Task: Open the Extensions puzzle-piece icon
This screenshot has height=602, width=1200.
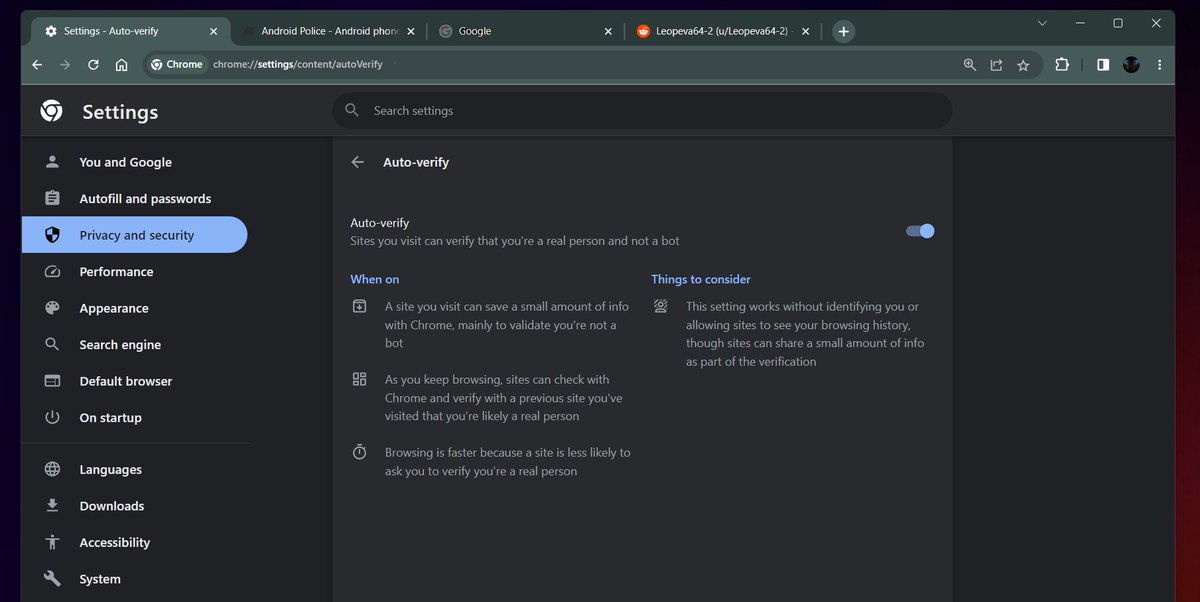Action: [1061, 64]
